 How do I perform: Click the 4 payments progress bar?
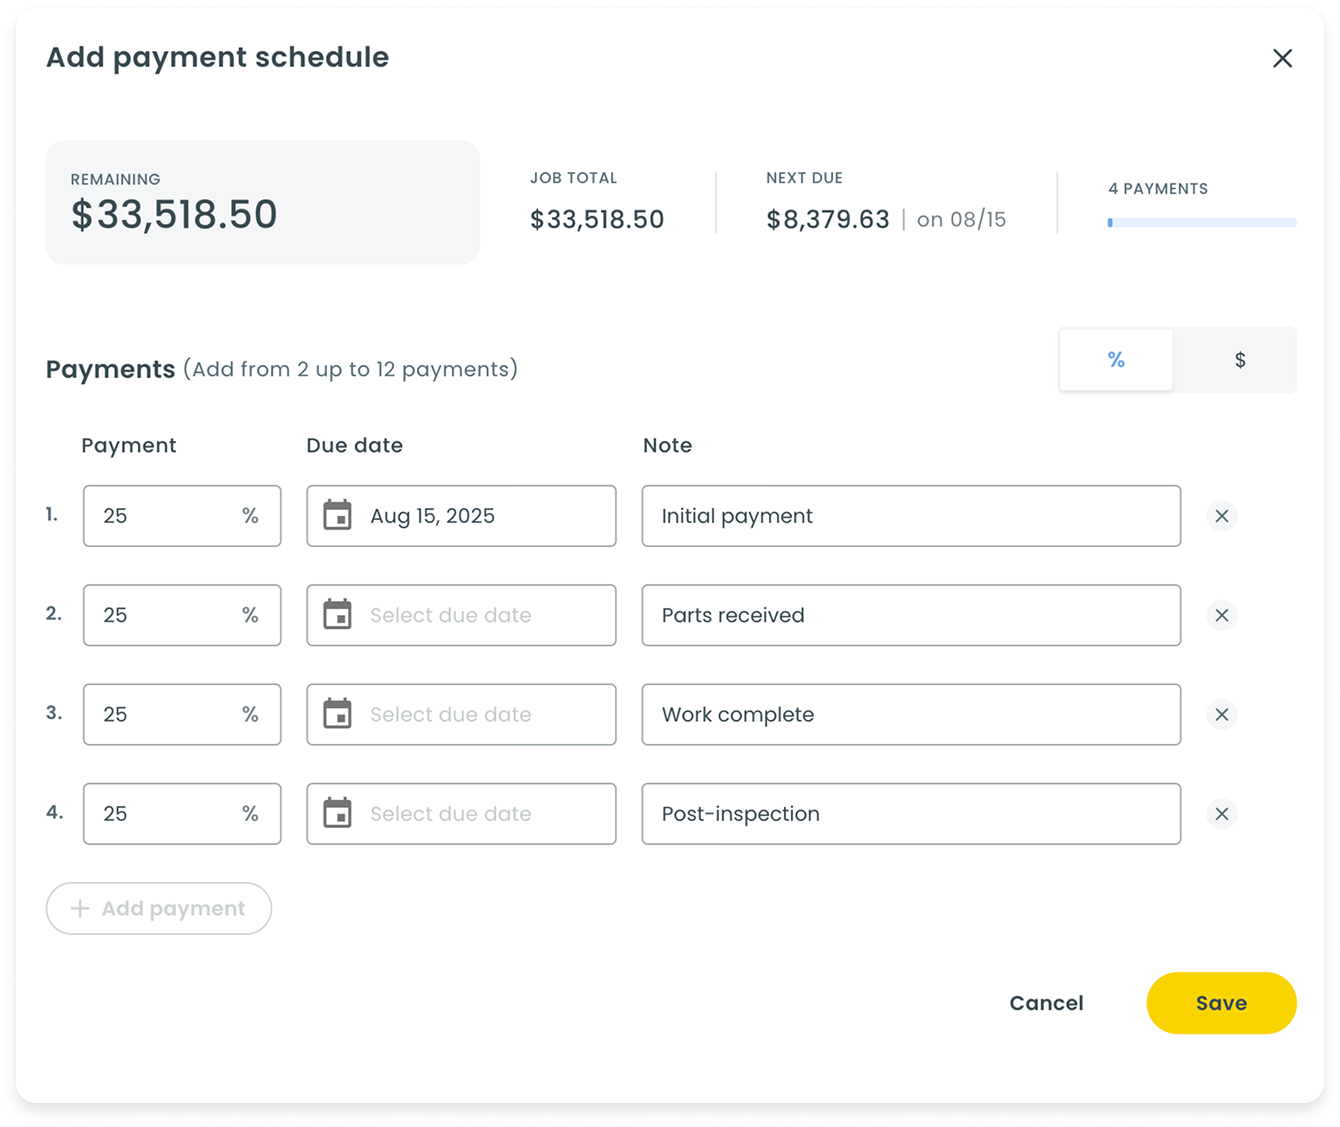point(1201,223)
